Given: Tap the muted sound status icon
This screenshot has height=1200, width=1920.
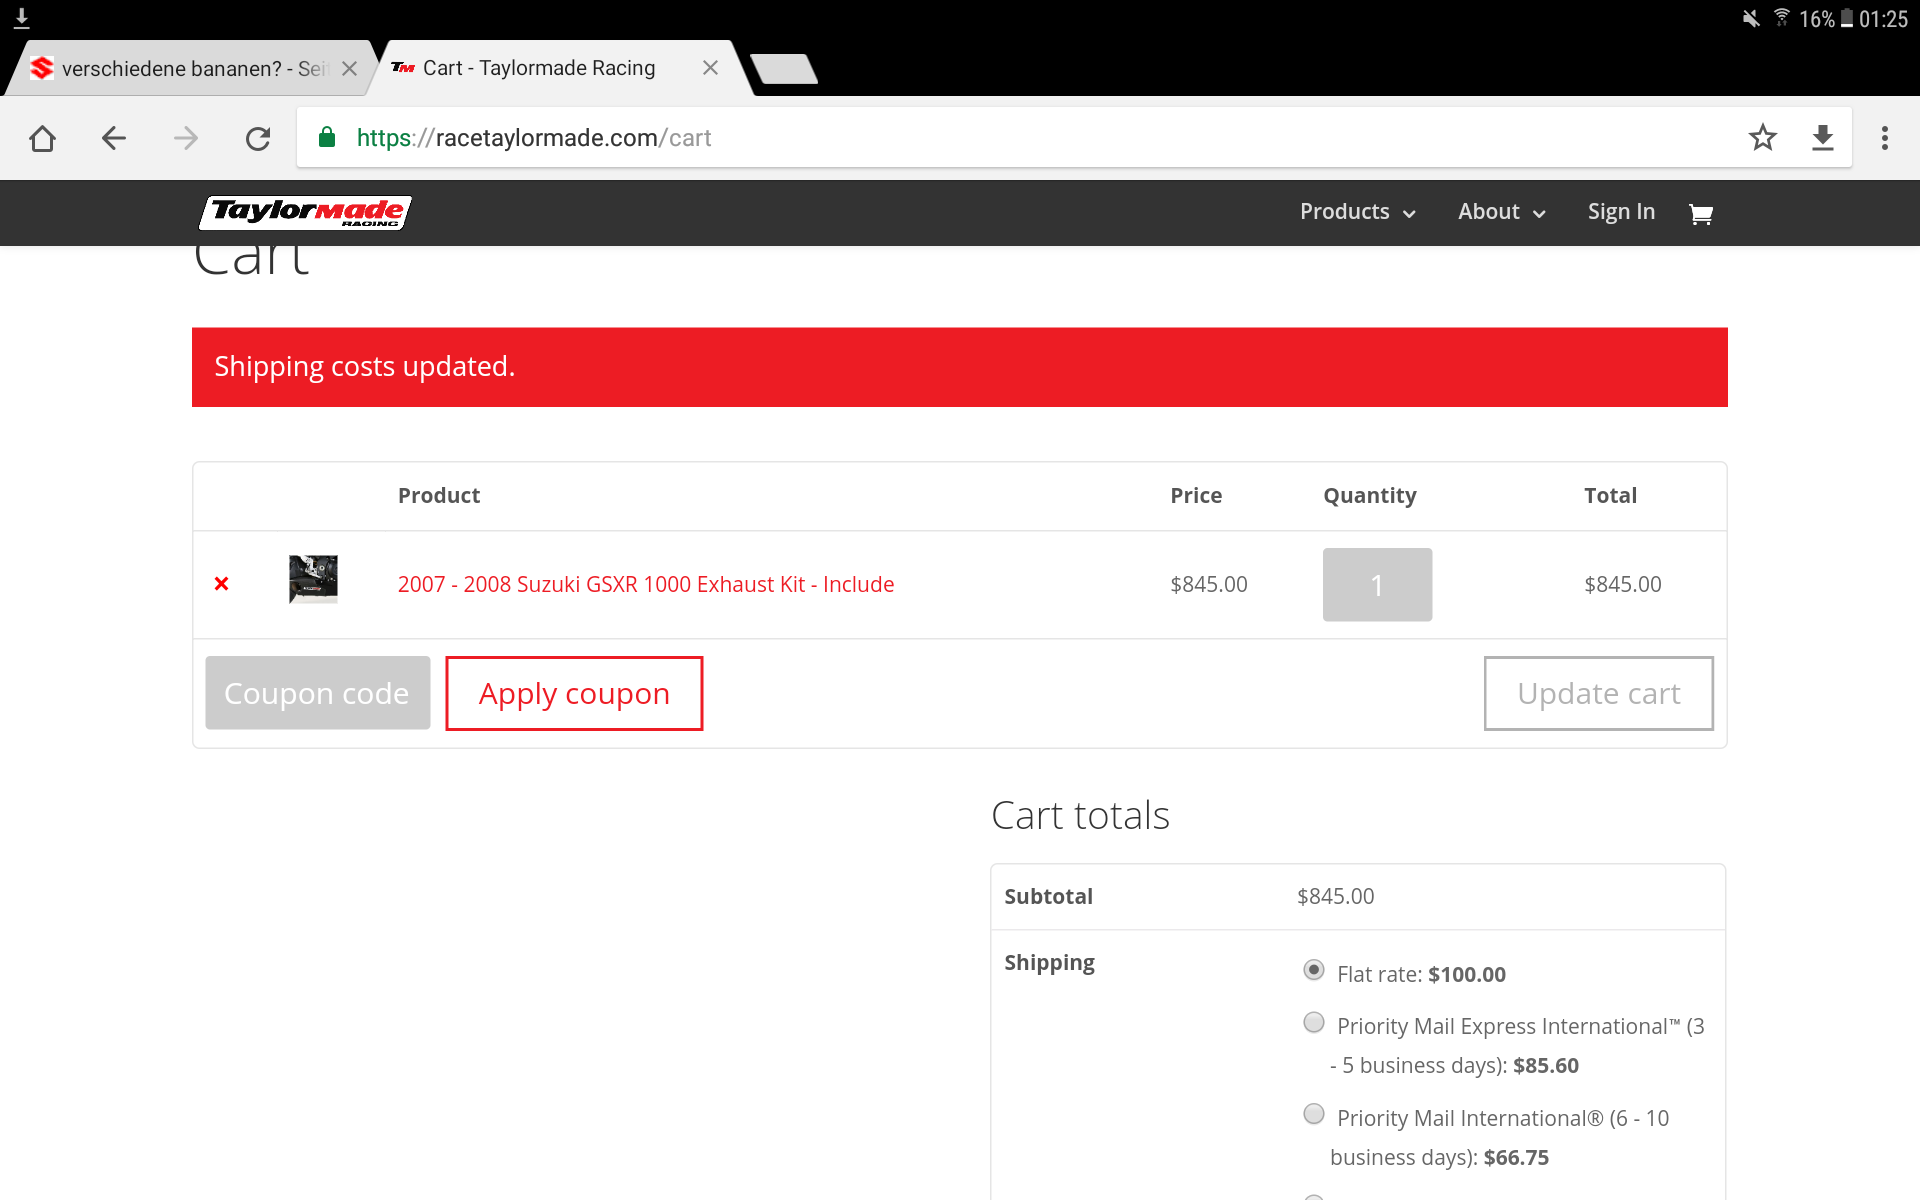Looking at the screenshot, I should click(1751, 18).
